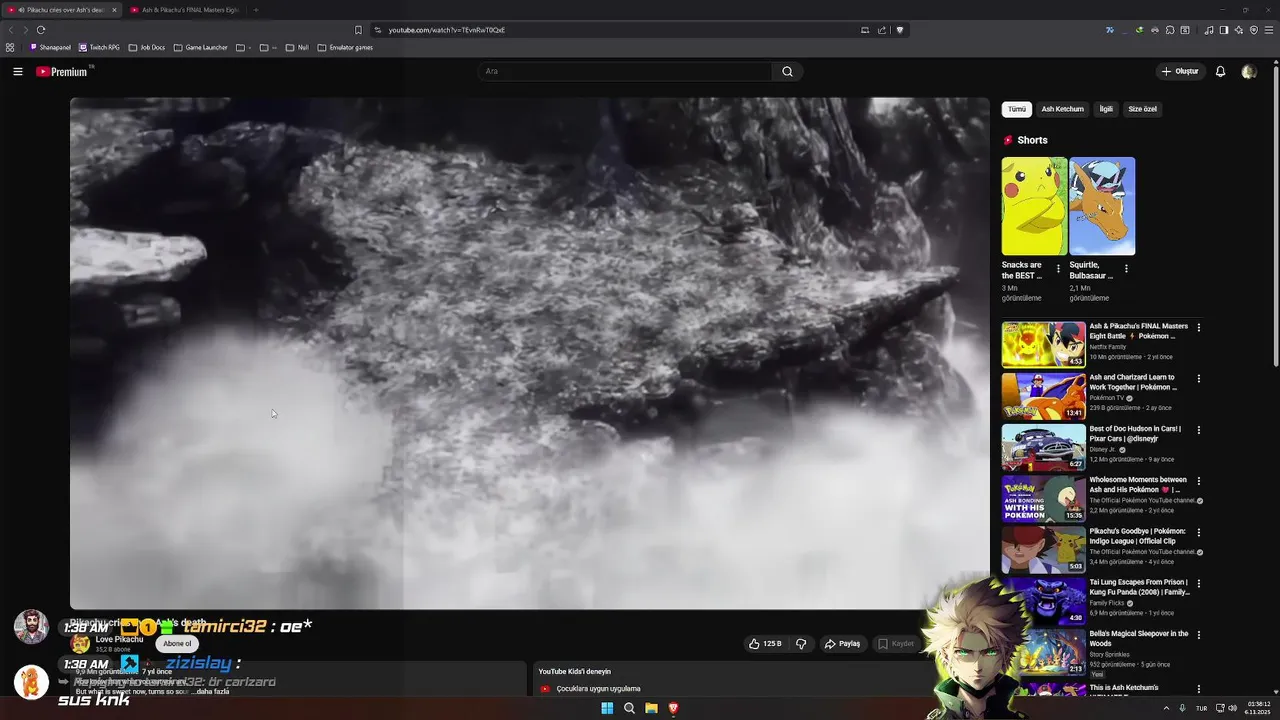Share this page via address bar share icon
The height and width of the screenshot is (720, 1280).
click(x=882, y=30)
